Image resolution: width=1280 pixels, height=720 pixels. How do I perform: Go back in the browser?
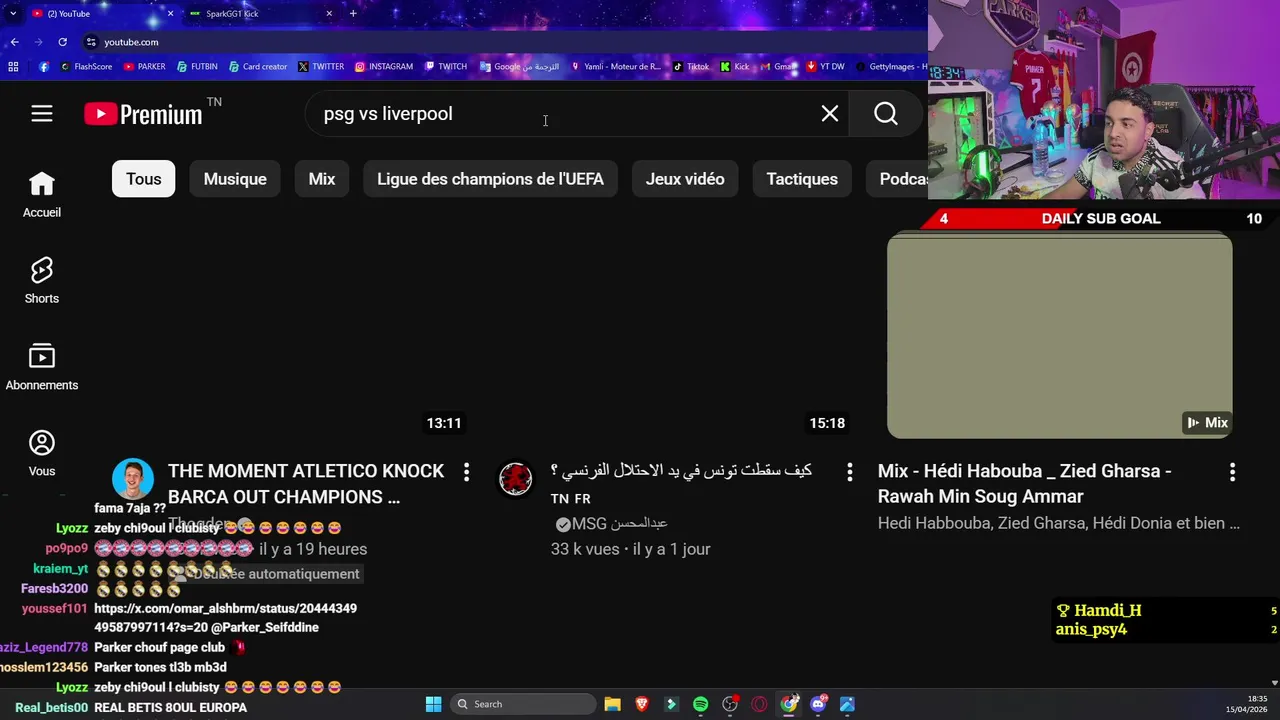15,42
